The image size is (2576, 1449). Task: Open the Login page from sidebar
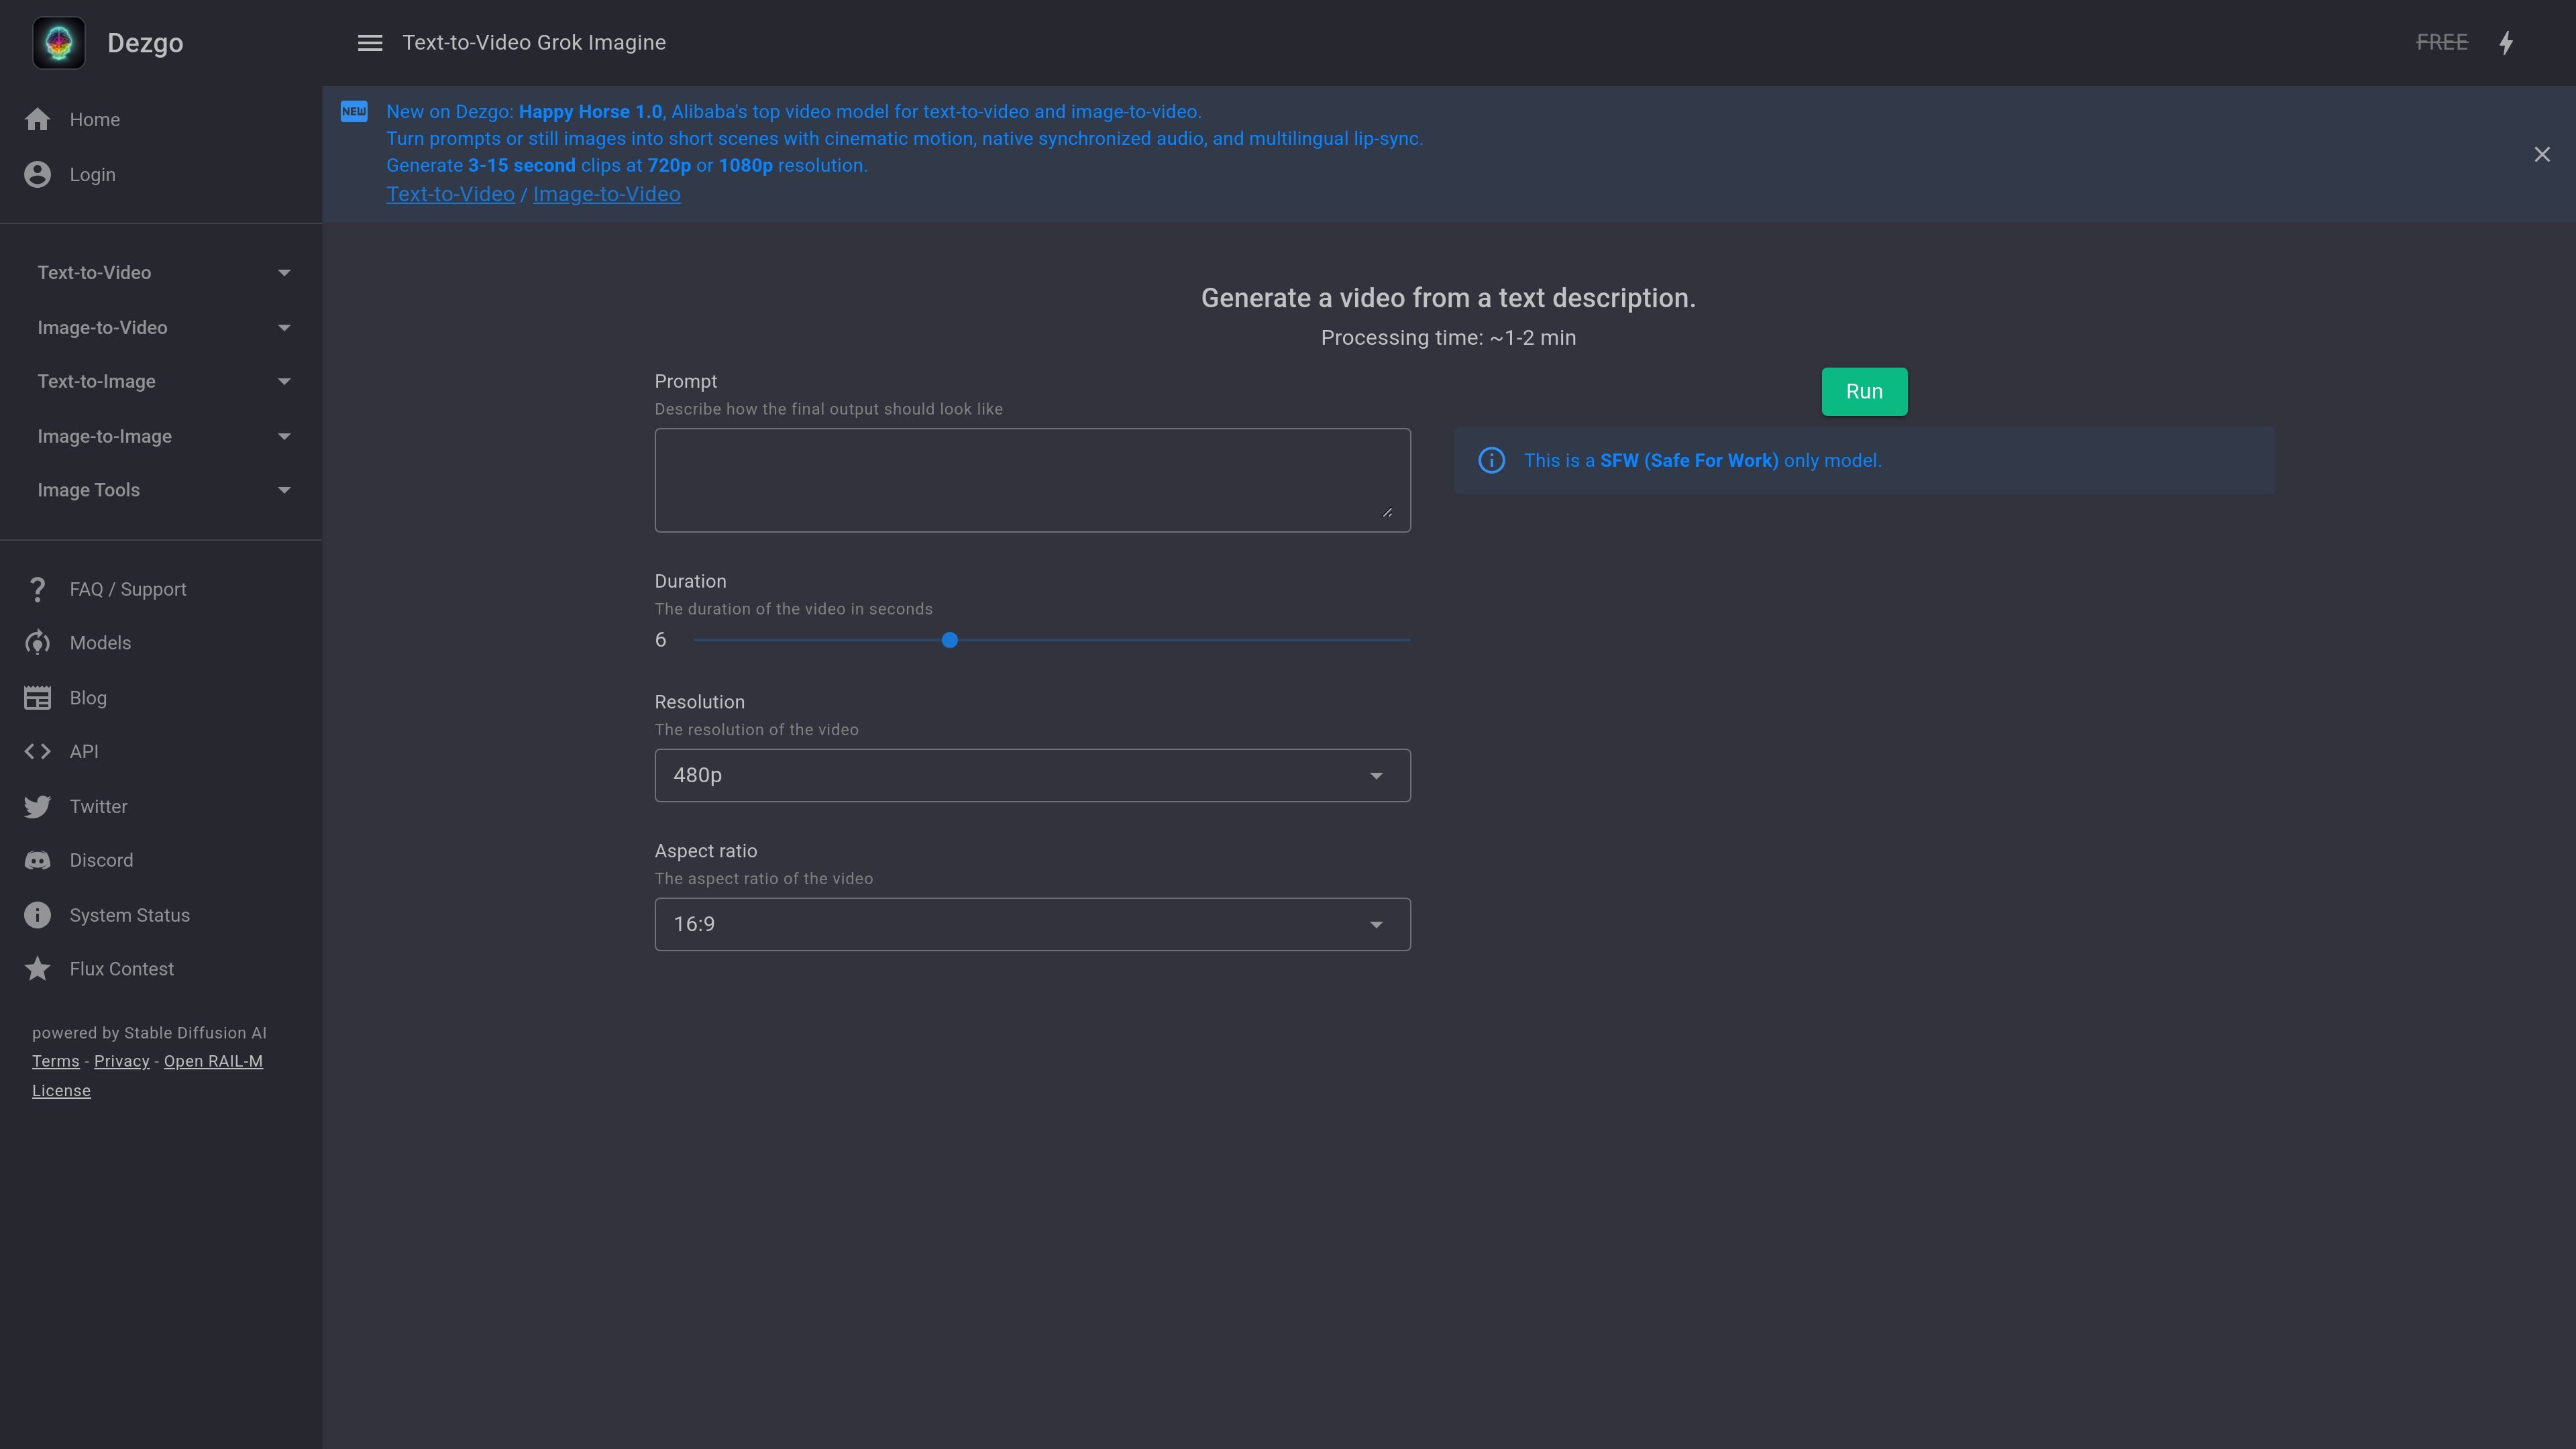[161, 175]
